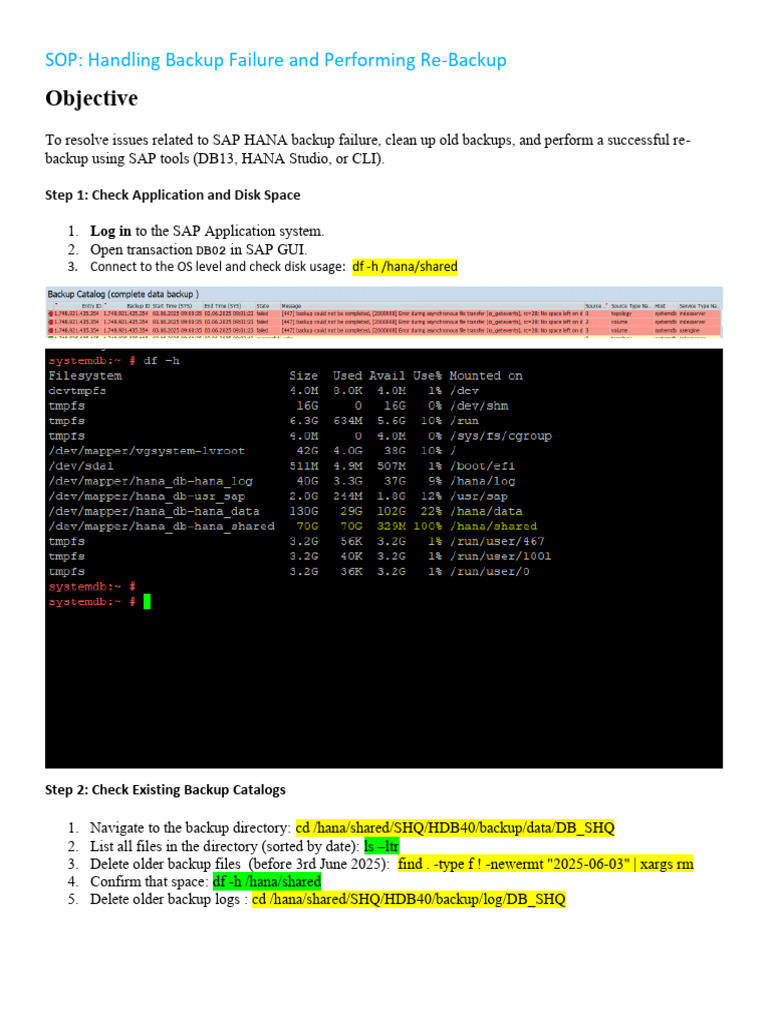
Task: Click the State column header in Backup Catalog
Action: click(263, 306)
